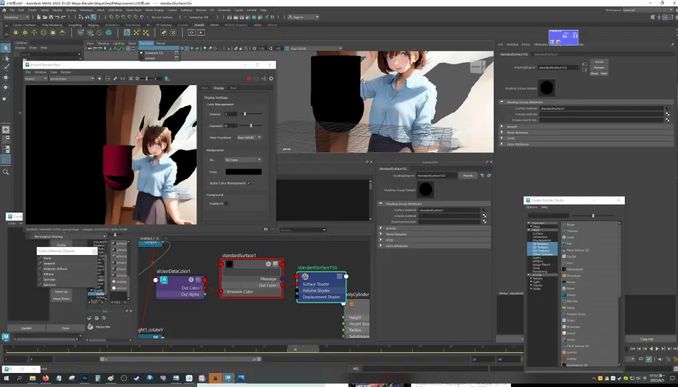Open the background BG dropdown in Display settings
This screenshot has width=678, height=387.
[x=243, y=160]
